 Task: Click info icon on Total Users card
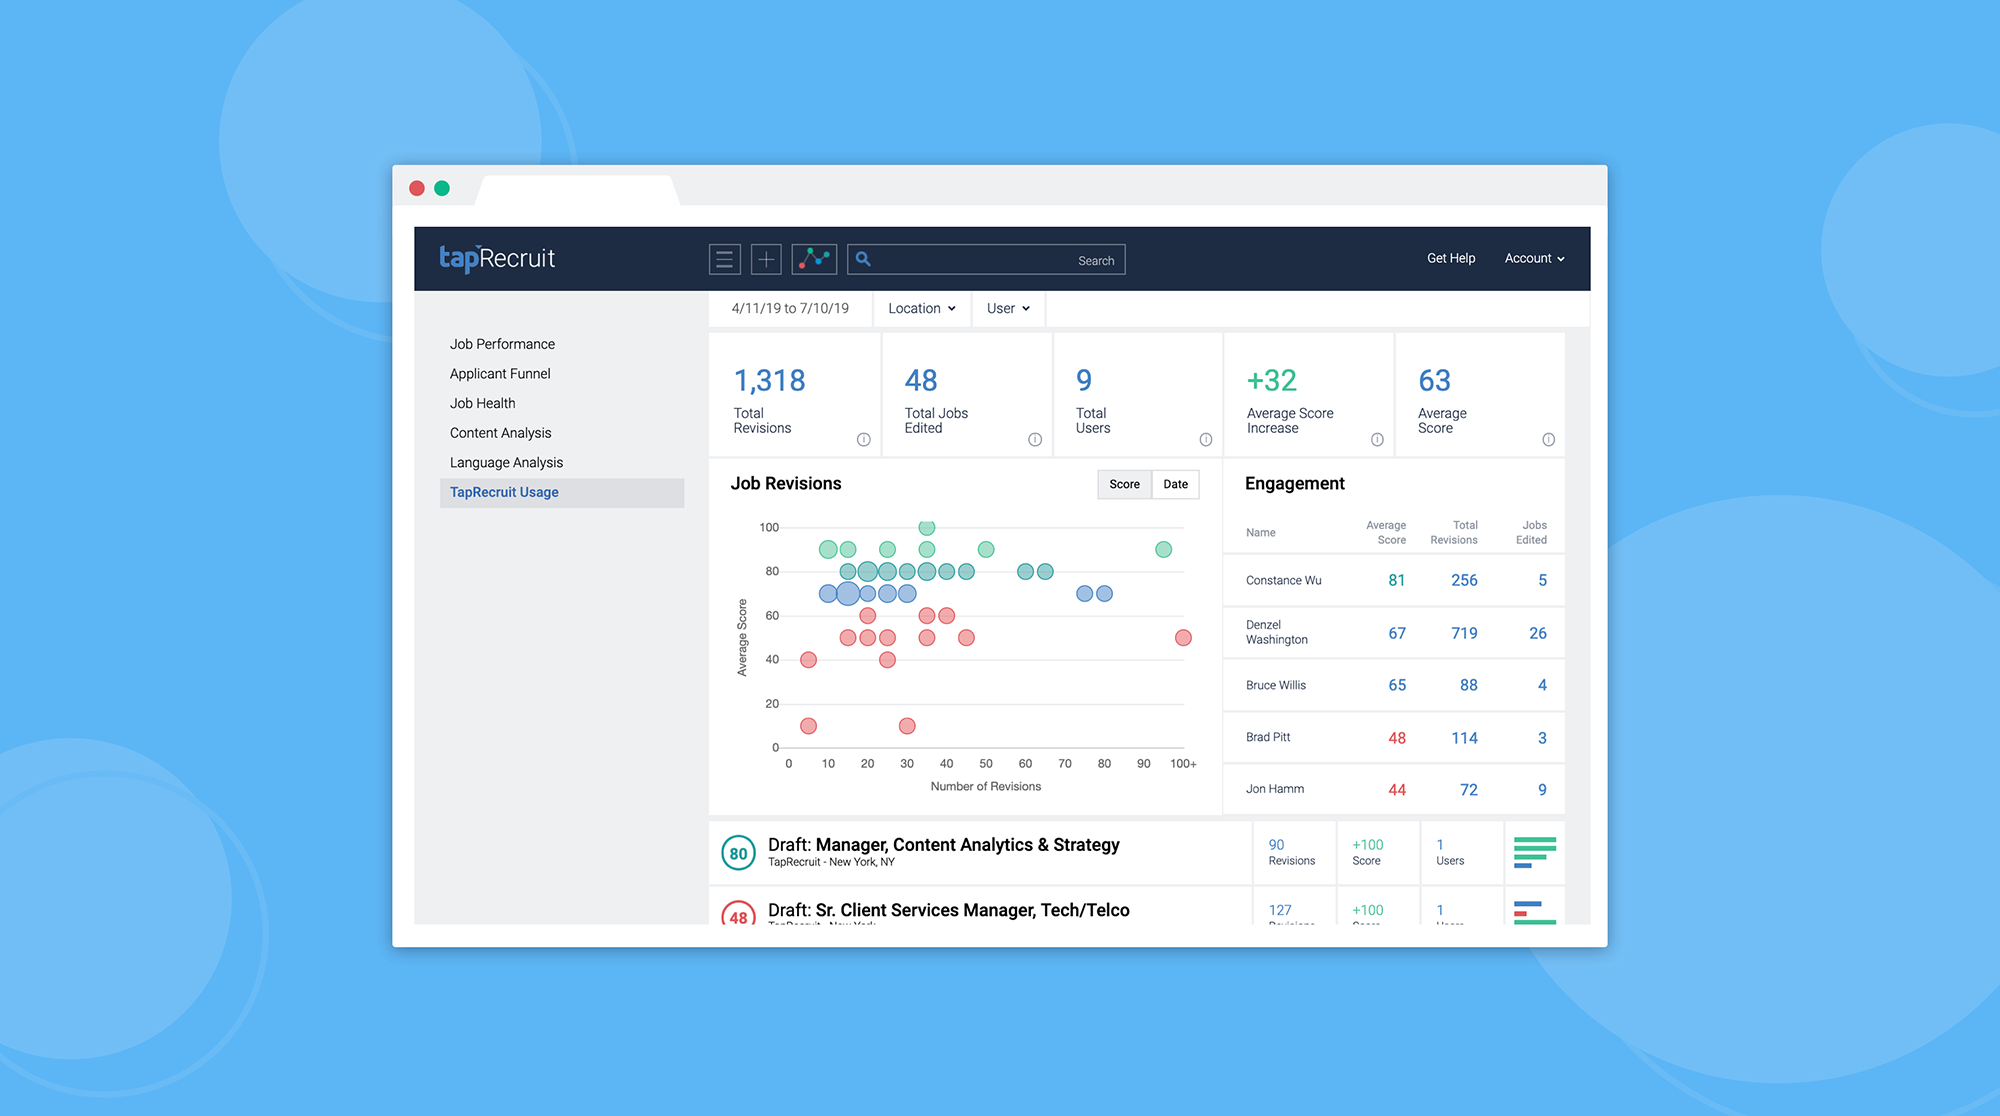tap(1206, 440)
